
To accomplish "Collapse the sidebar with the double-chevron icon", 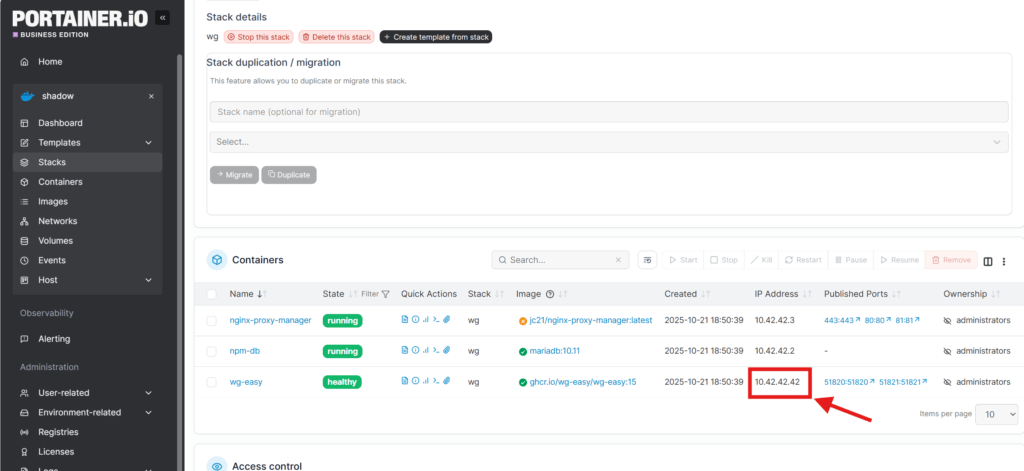I will (162, 18).
